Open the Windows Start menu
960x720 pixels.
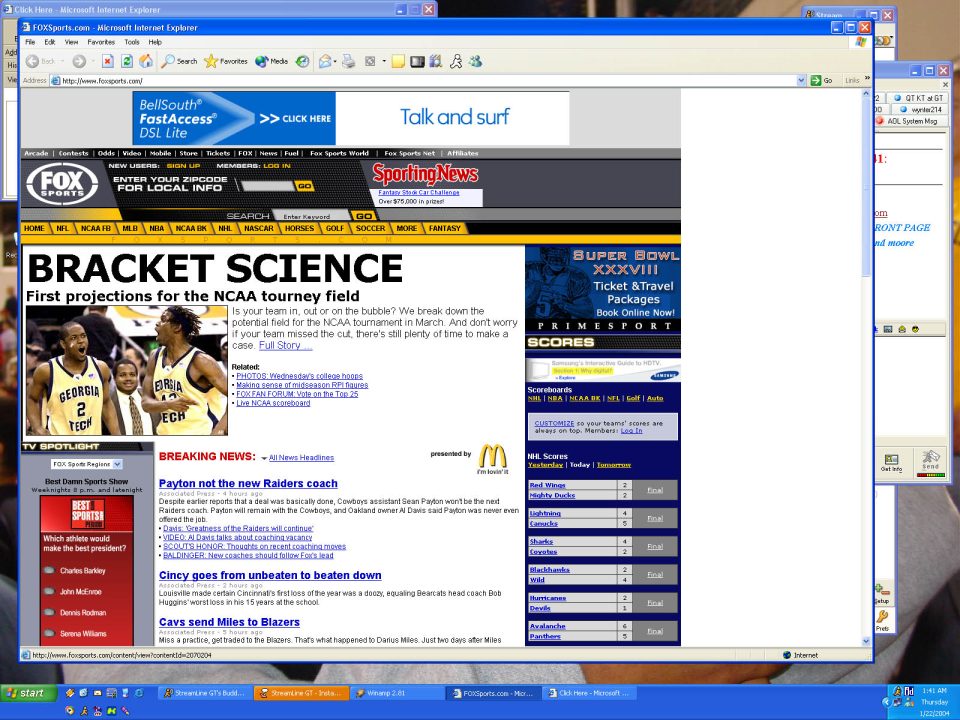click(28, 693)
